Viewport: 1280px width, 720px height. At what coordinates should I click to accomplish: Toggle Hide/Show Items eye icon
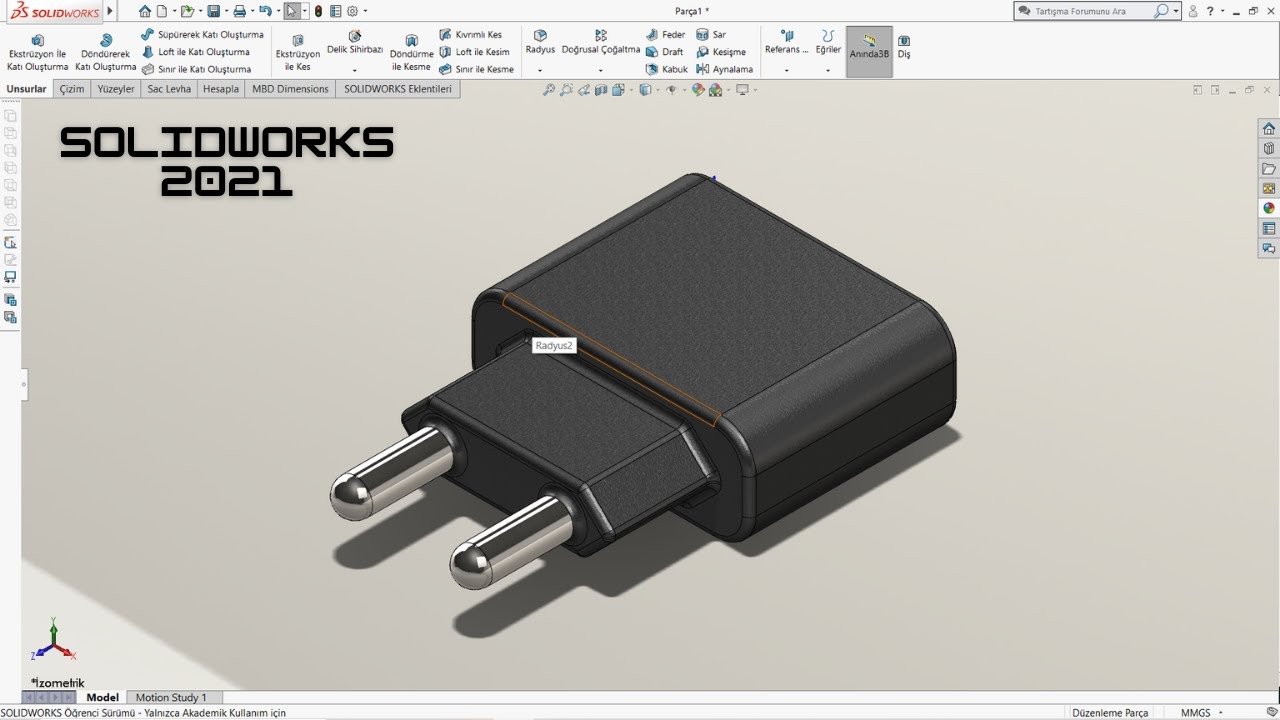click(671, 90)
